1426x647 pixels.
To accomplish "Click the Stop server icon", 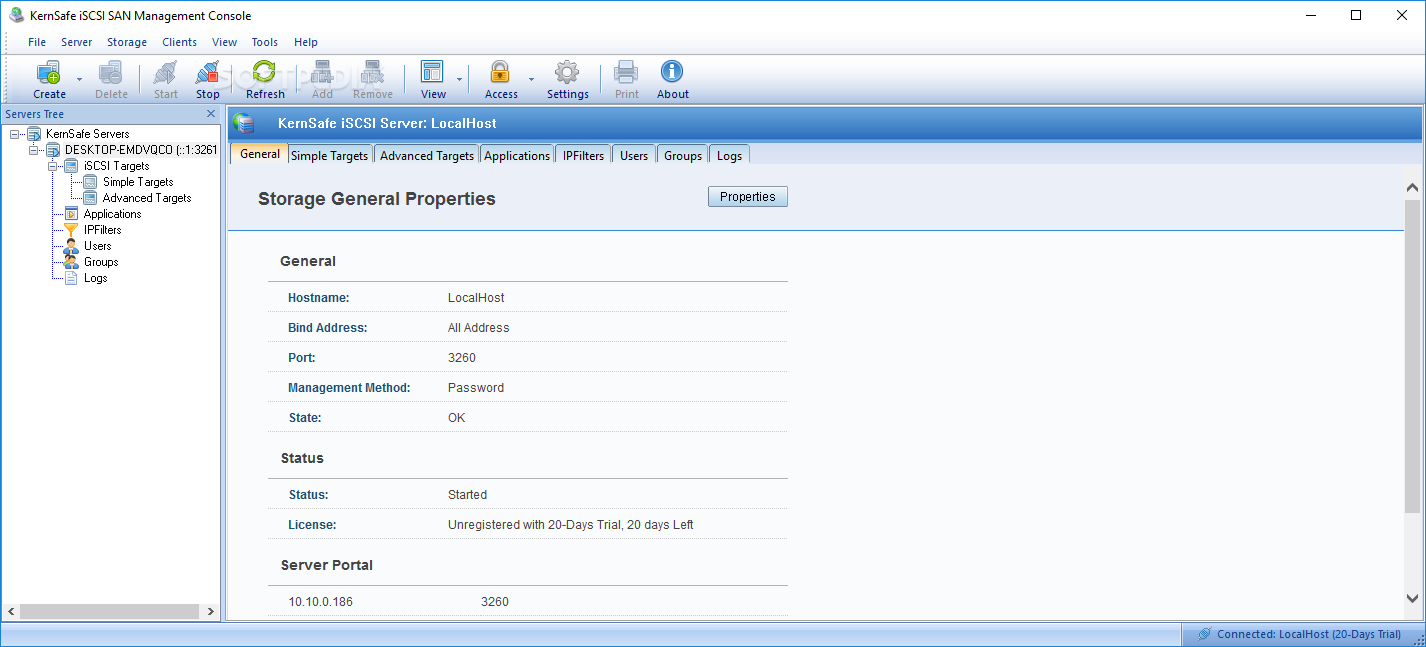I will [x=208, y=72].
